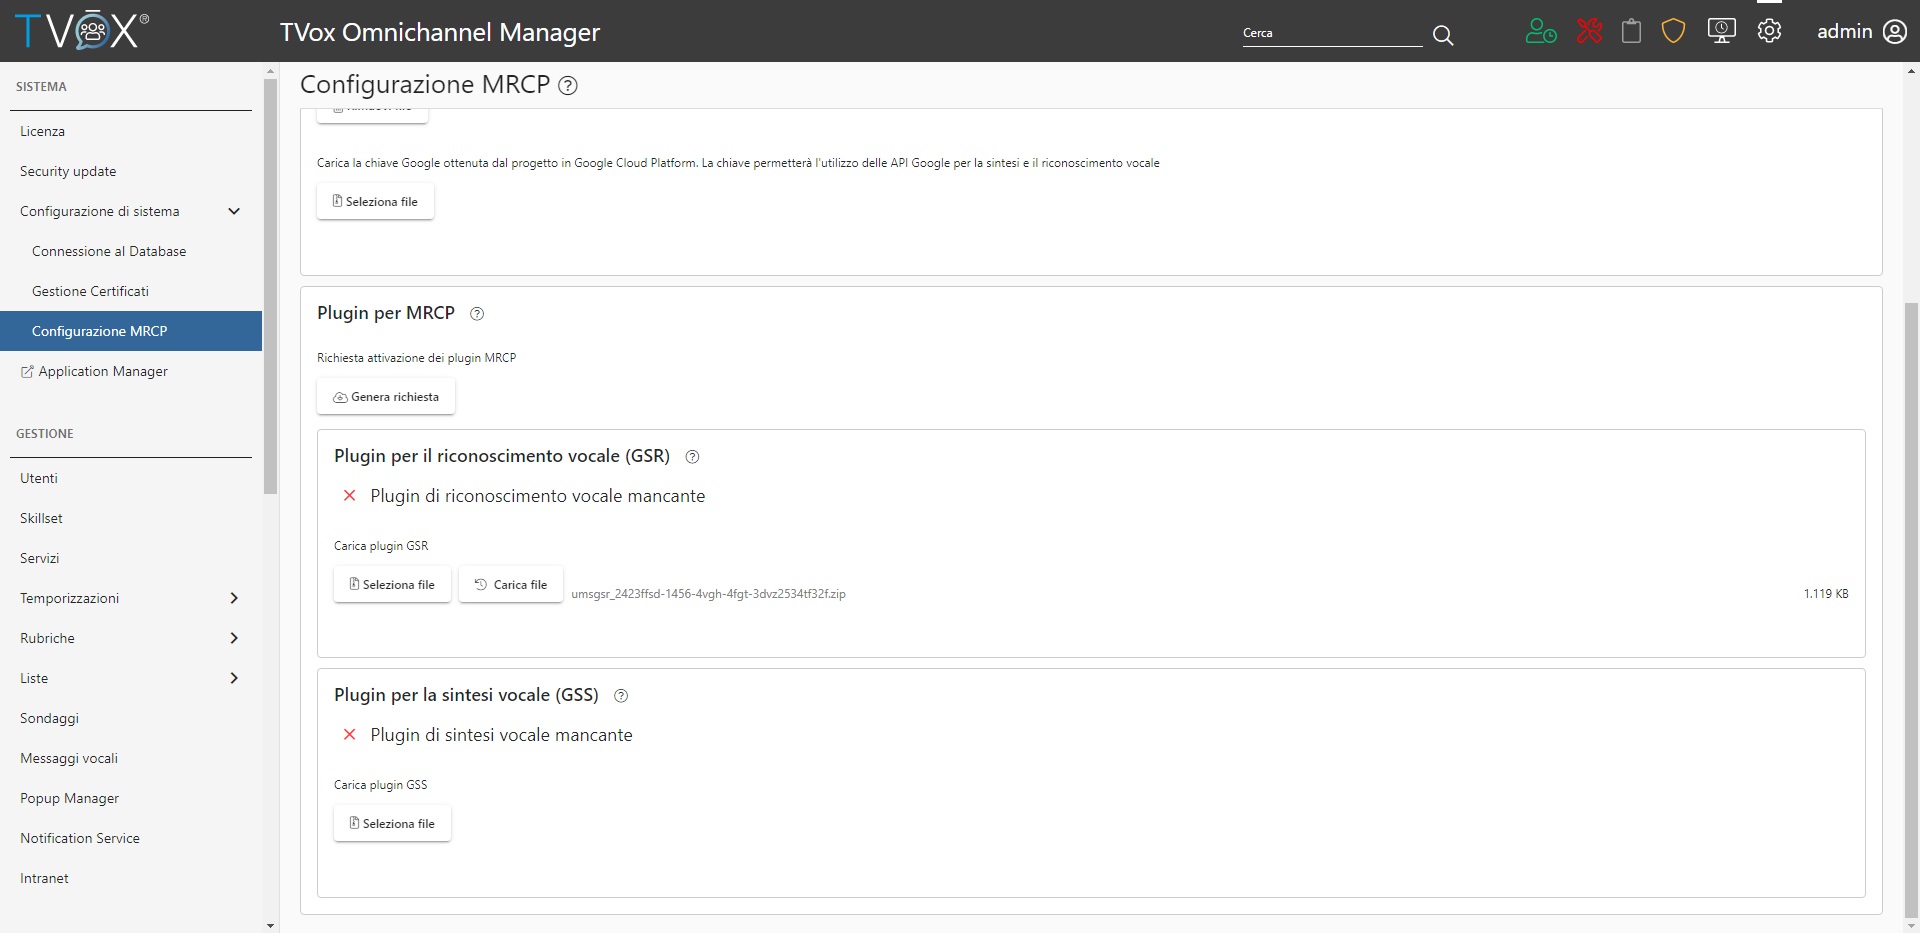The width and height of the screenshot is (1920, 933).
Task: Click the umsgsr zip file name
Action: pos(708,594)
